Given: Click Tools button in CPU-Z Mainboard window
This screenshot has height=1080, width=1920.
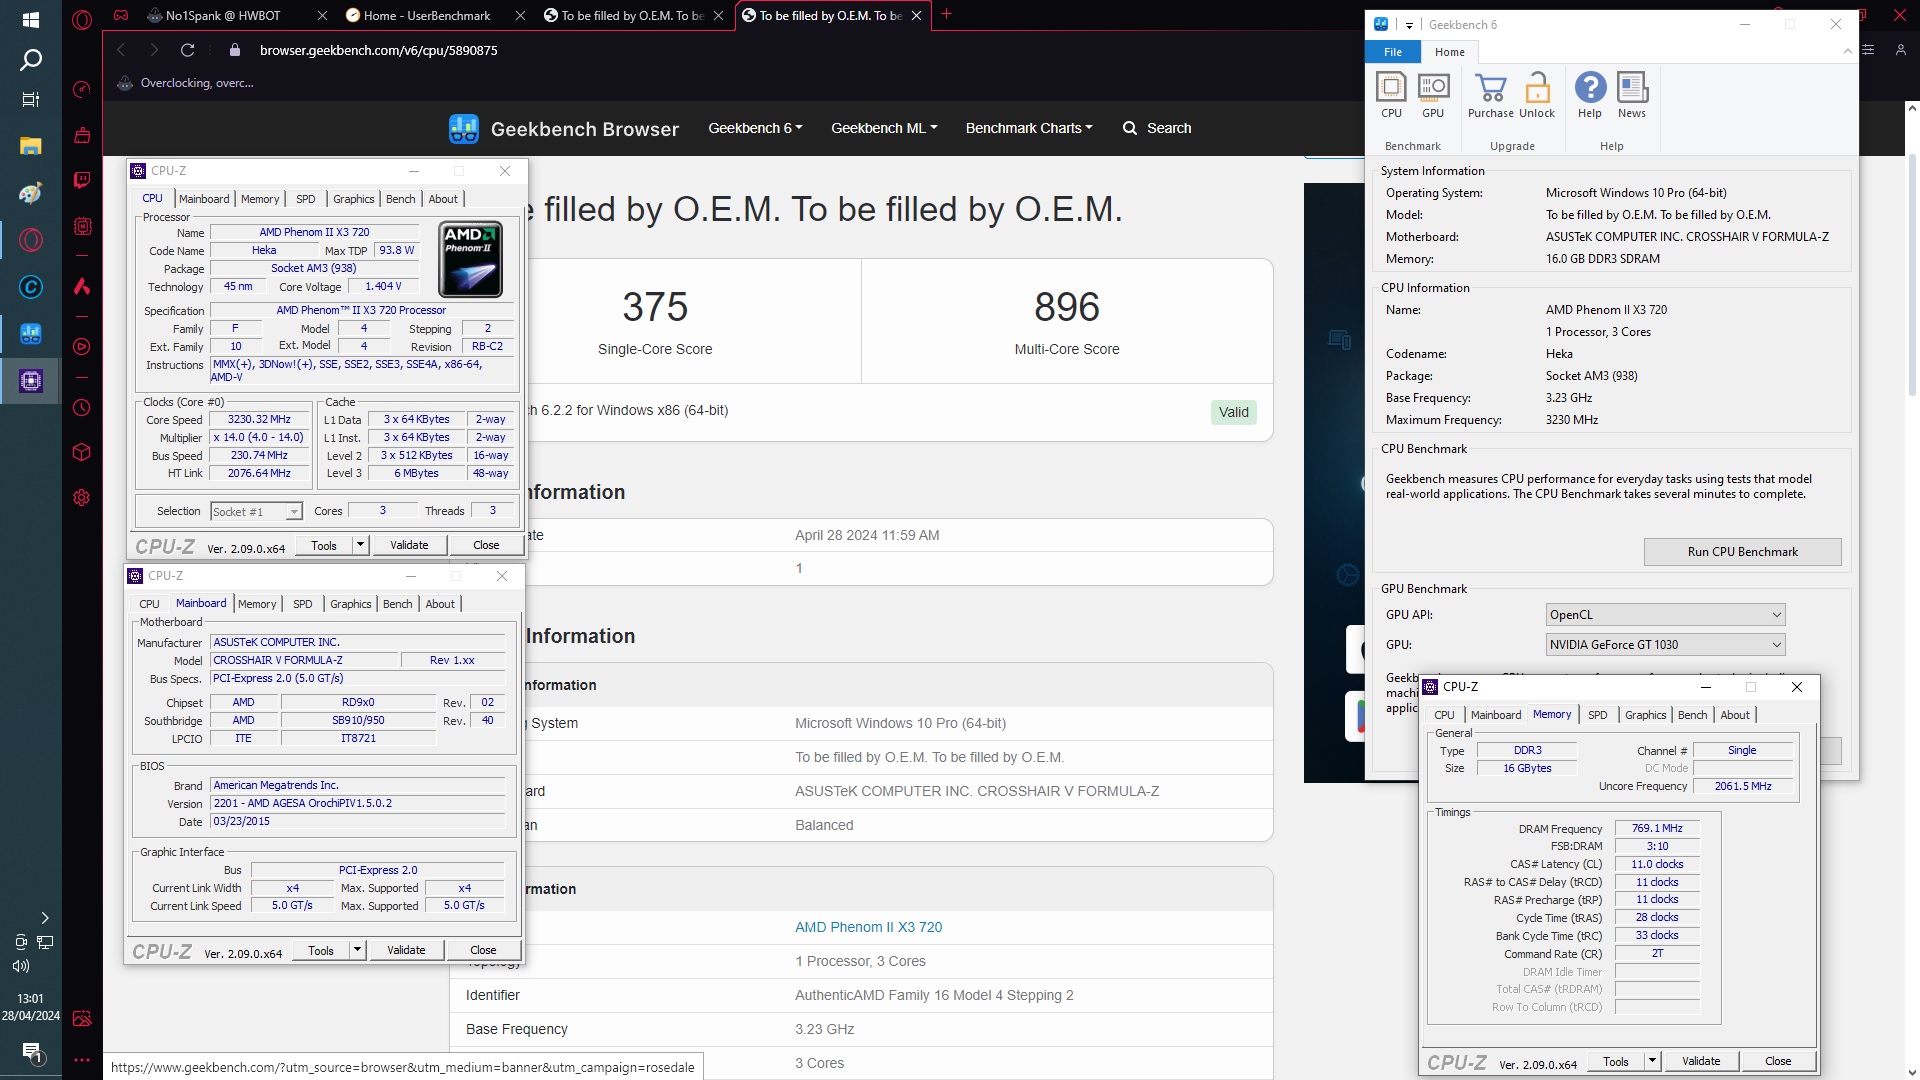Looking at the screenshot, I should pos(321,950).
